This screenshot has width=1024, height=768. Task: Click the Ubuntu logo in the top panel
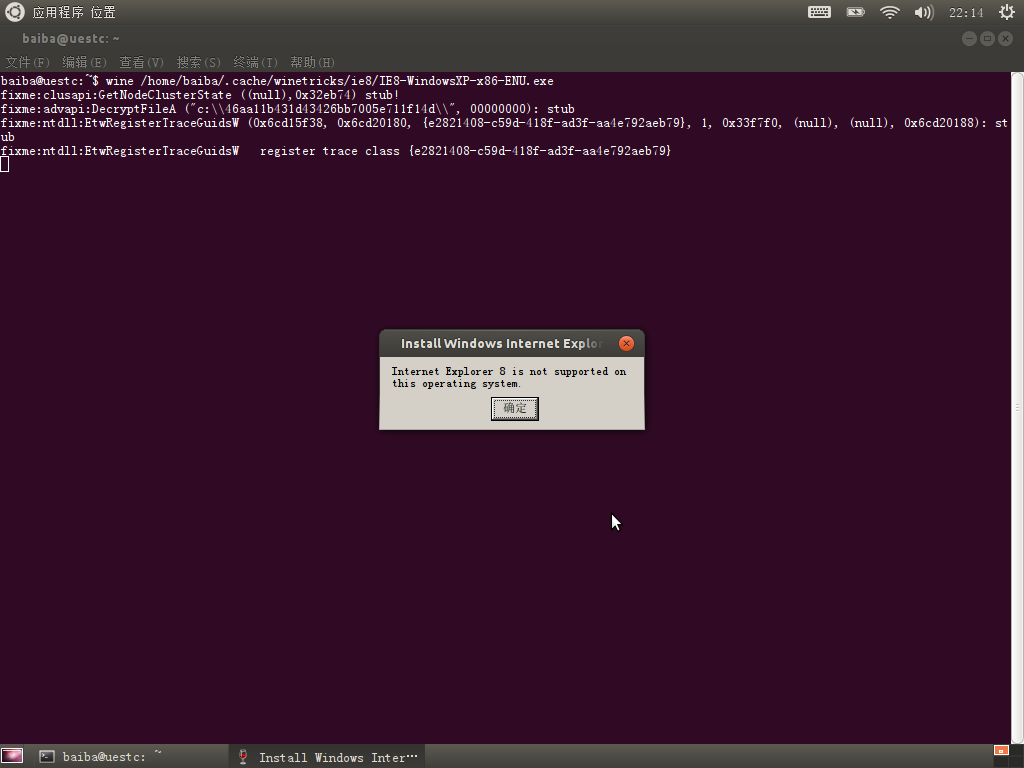[14, 12]
